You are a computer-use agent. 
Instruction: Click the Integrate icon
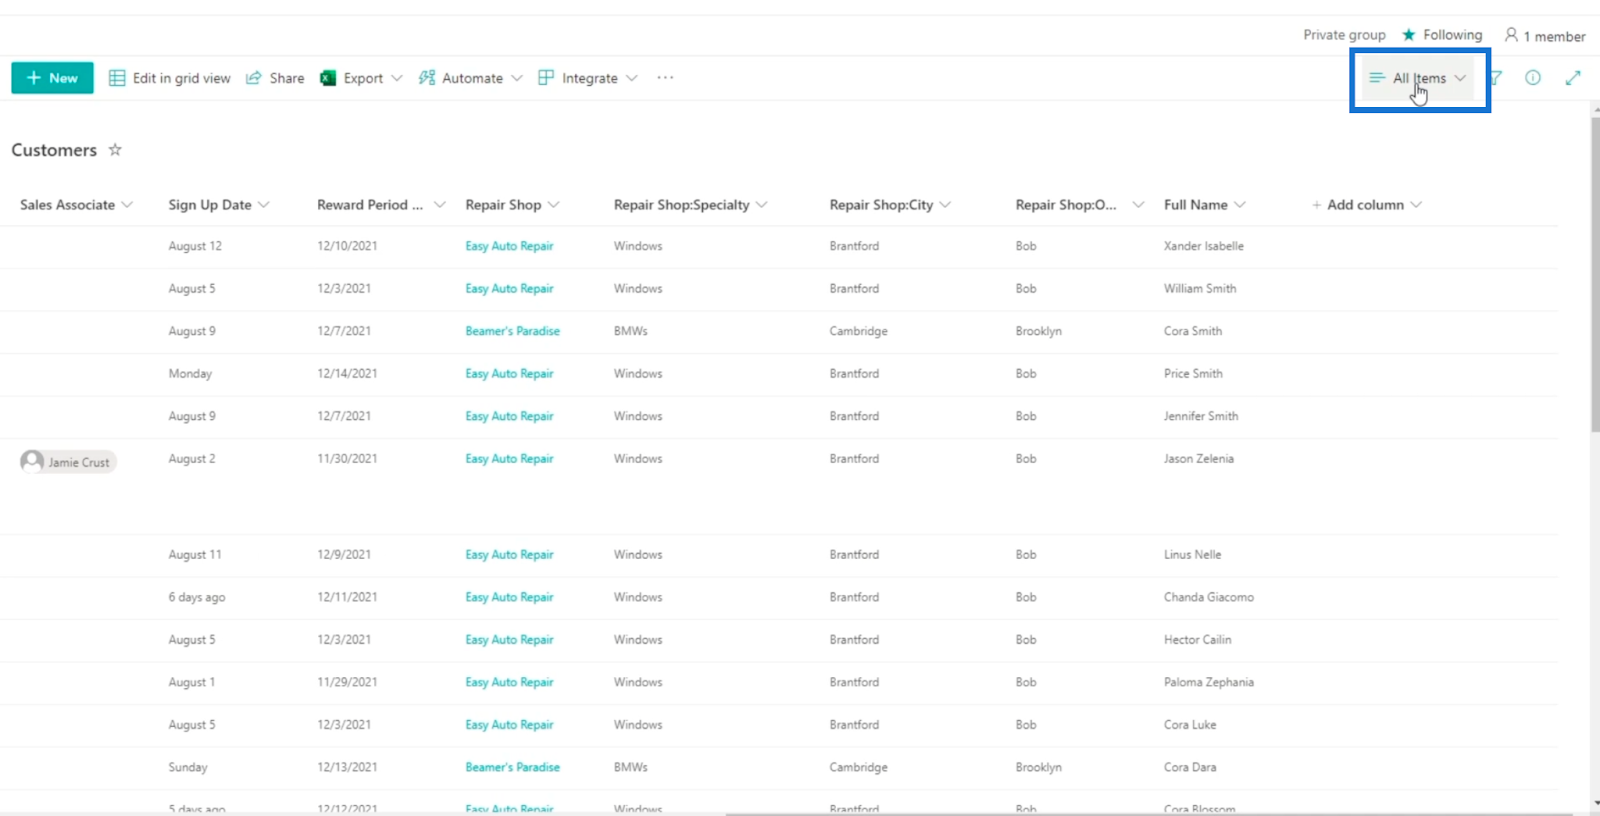coord(546,78)
